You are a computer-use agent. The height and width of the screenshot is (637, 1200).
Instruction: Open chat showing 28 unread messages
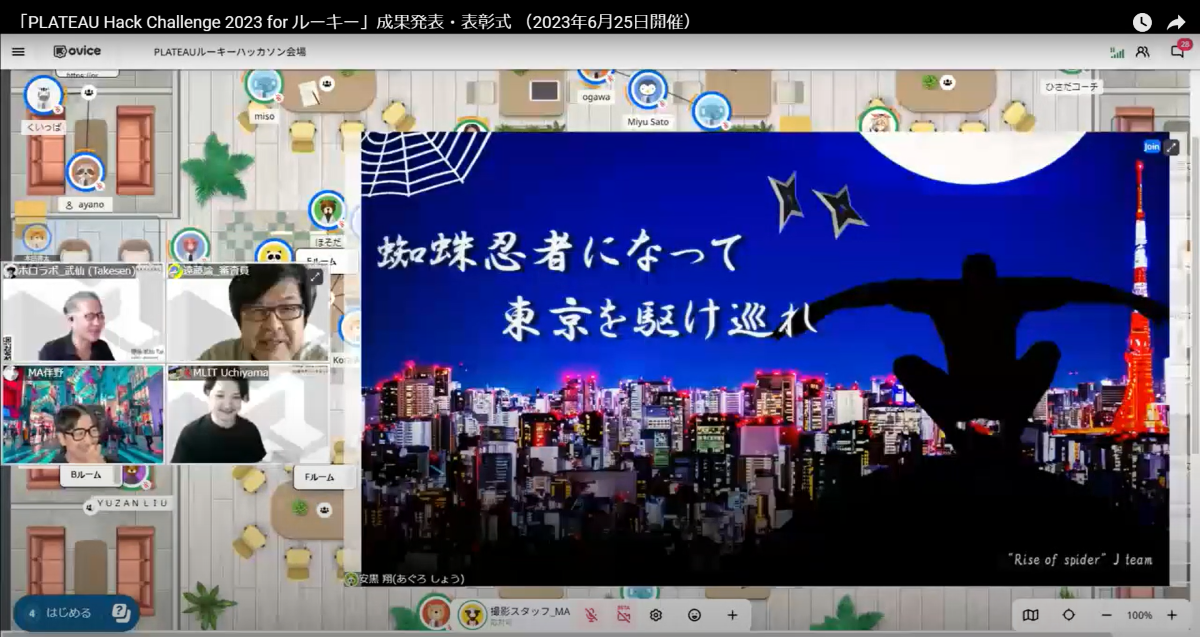(x=1180, y=50)
